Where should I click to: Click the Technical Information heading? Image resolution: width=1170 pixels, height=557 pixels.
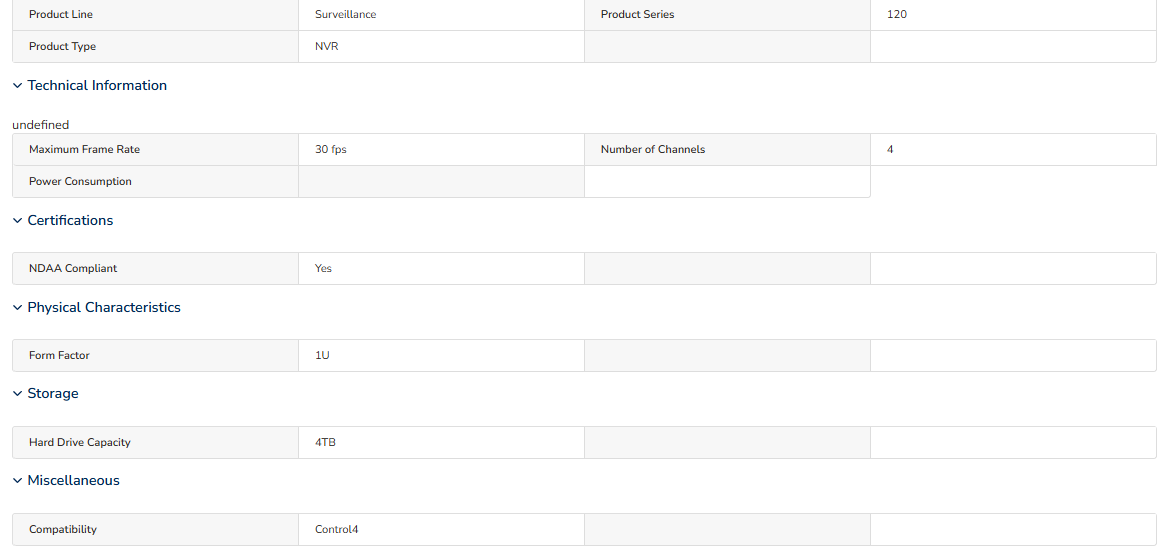(97, 86)
